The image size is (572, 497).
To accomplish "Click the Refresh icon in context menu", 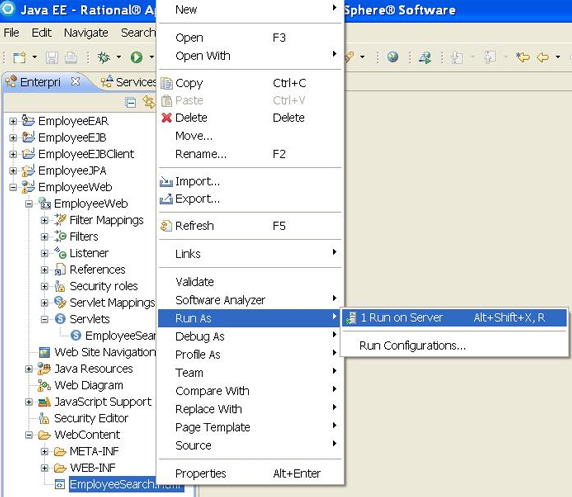I will pos(166,226).
